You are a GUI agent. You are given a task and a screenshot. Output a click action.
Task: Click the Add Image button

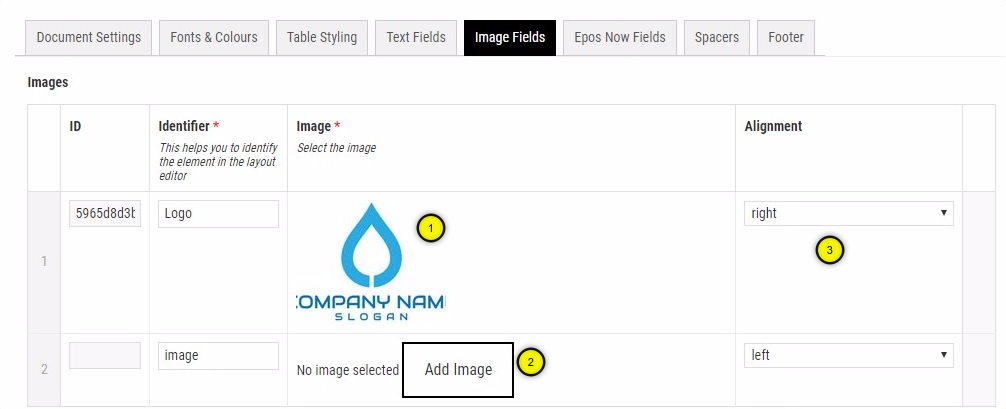(458, 370)
